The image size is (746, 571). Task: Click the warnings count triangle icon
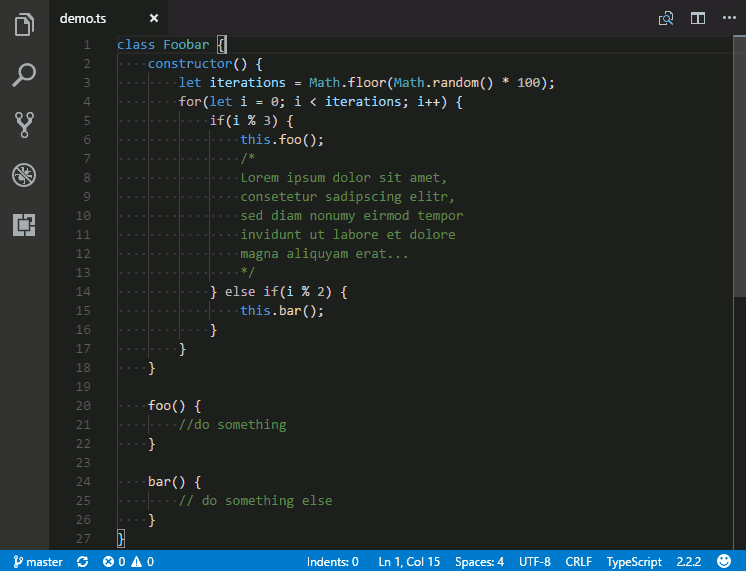tap(142, 562)
